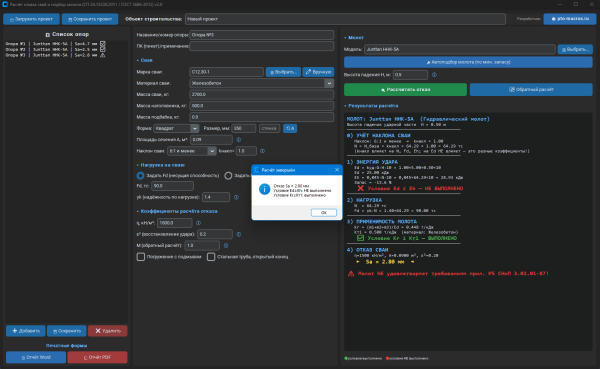Click the Масса сваи, кг input field
Viewport: 600px width, 369px height.
262,94
